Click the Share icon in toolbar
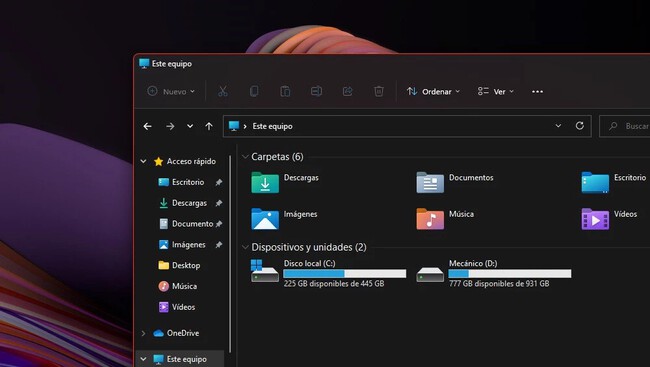The image size is (650, 367). coord(347,91)
